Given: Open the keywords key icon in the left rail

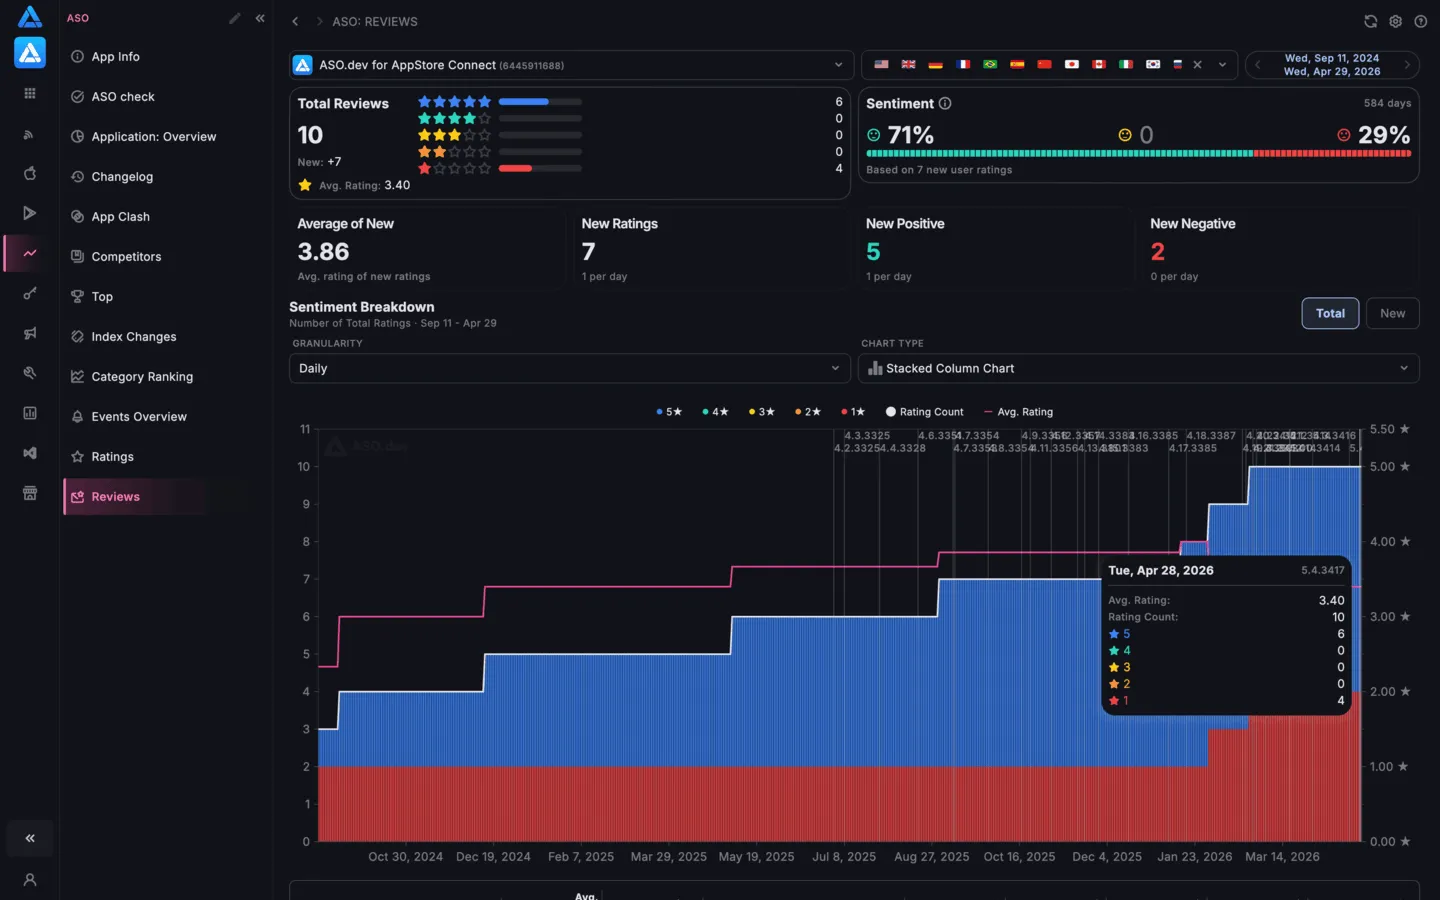Looking at the screenshot, I should click(x=30, y=293).
